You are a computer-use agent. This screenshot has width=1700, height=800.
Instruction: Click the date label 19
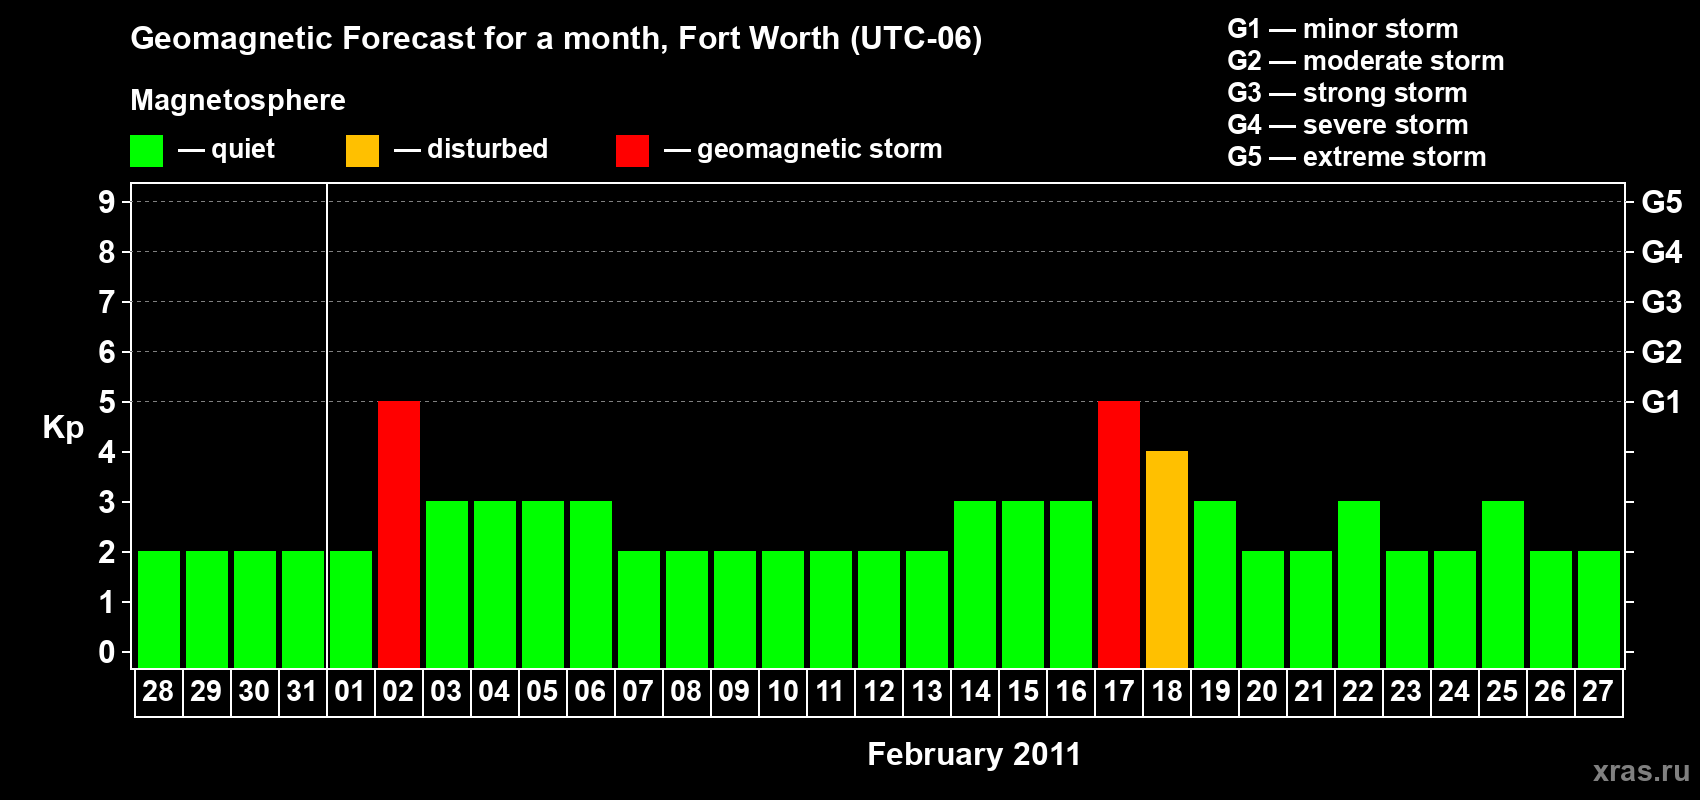pos(1215,691)
